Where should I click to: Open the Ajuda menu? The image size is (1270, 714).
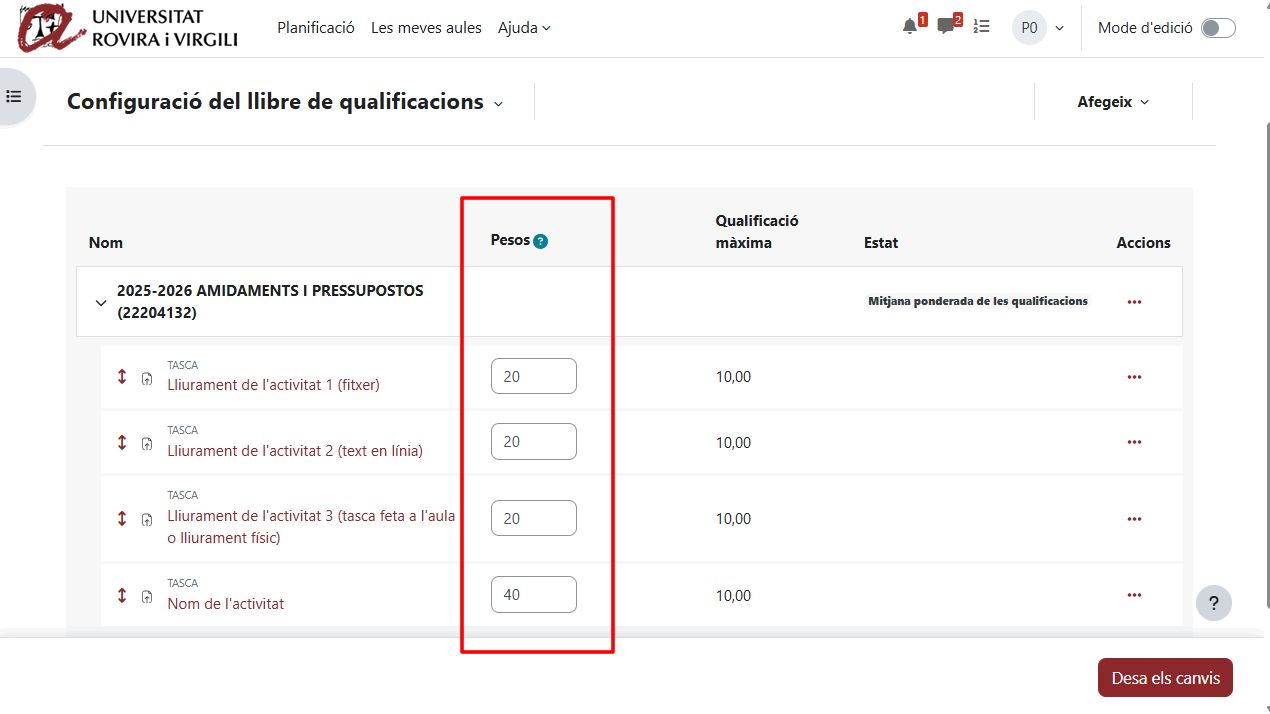point(524,28)
